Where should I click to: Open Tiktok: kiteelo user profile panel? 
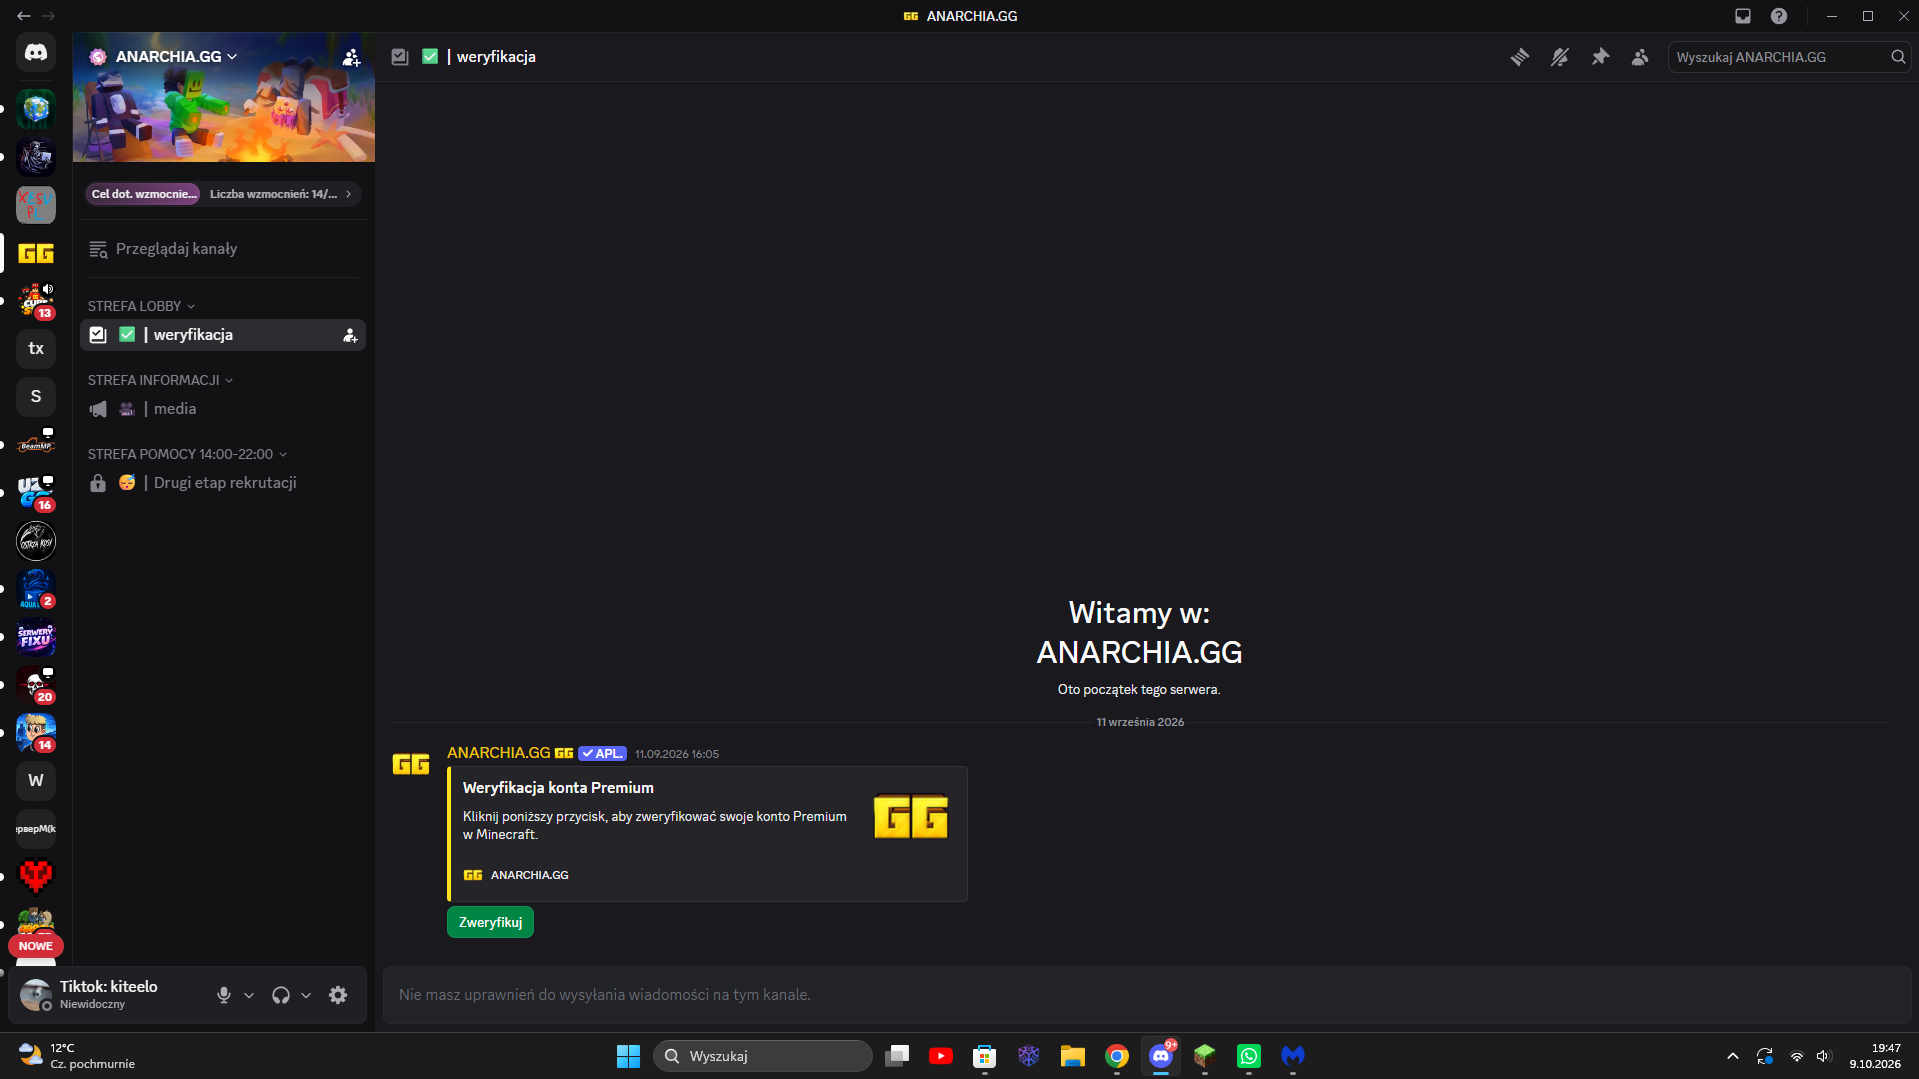pos(110,995)
